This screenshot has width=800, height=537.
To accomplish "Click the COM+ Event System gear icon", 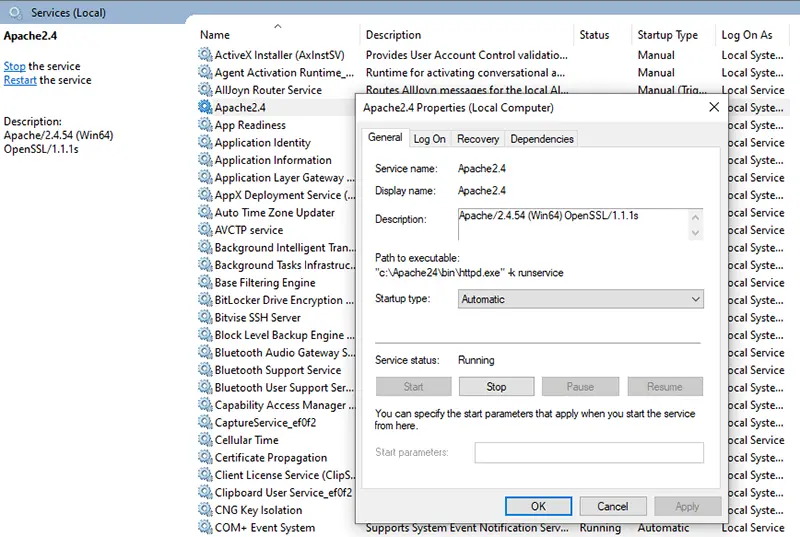I will (205, 527).
